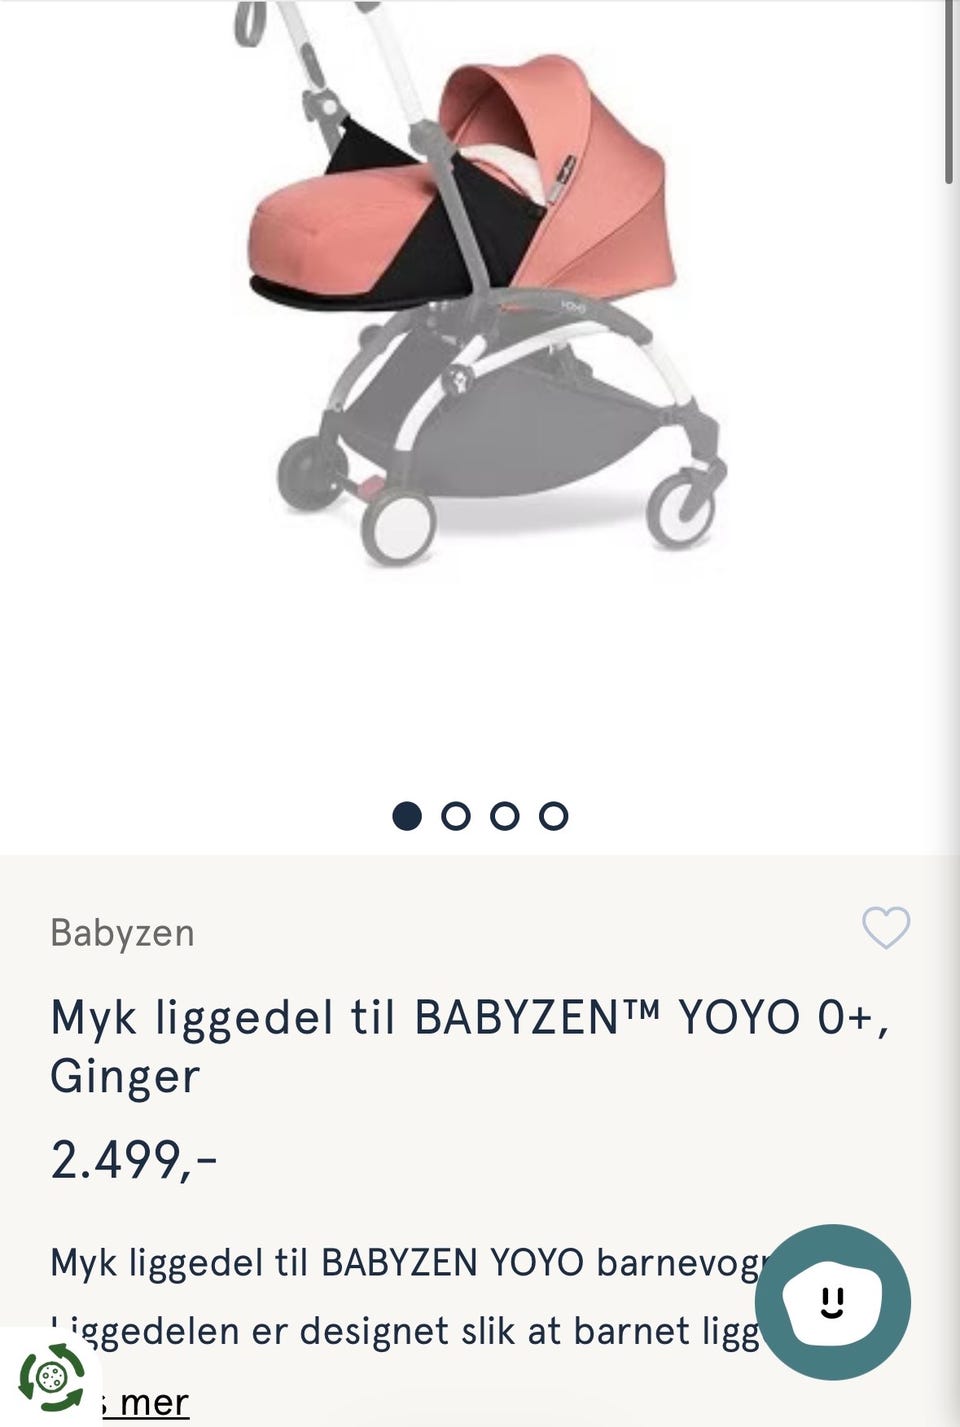Viewport: 960px width, 1427px height.
Task: Switch to the third image dot
Action: tap(505, 816)
